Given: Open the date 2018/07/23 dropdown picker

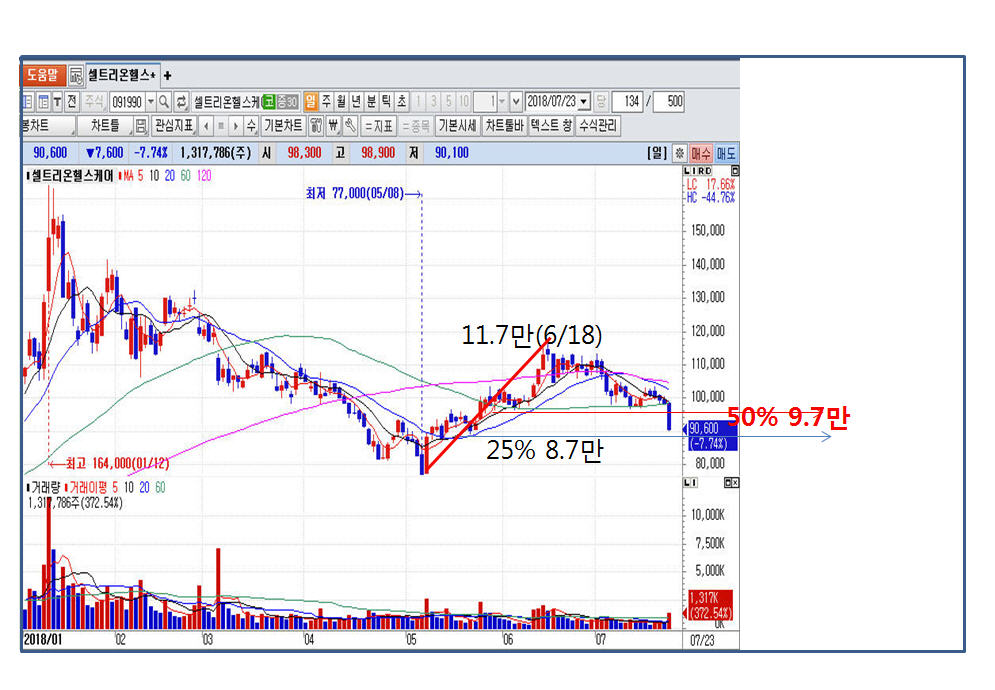Looking at the screenshot, I should pyautogui.click(x=583, y=101).
